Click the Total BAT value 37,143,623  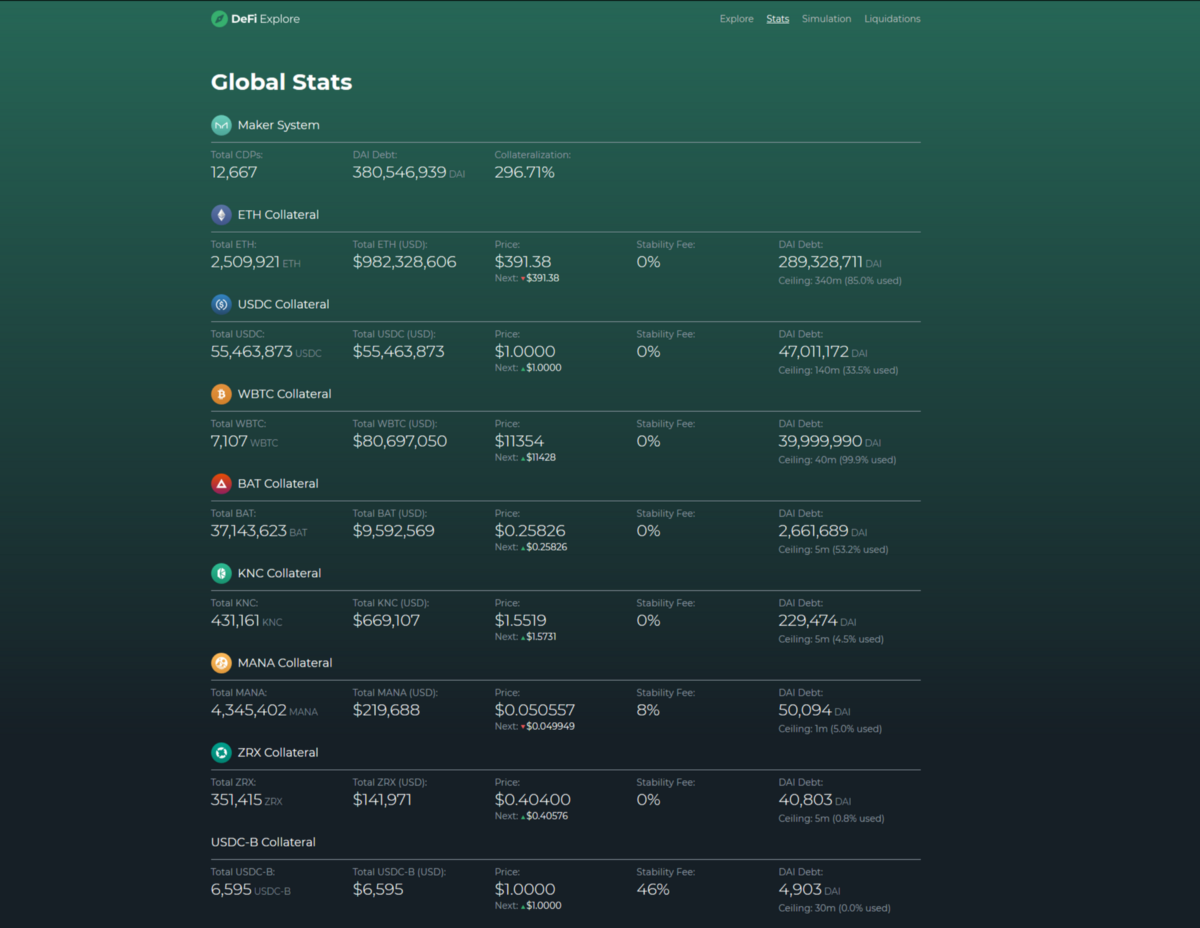[249, 531]
